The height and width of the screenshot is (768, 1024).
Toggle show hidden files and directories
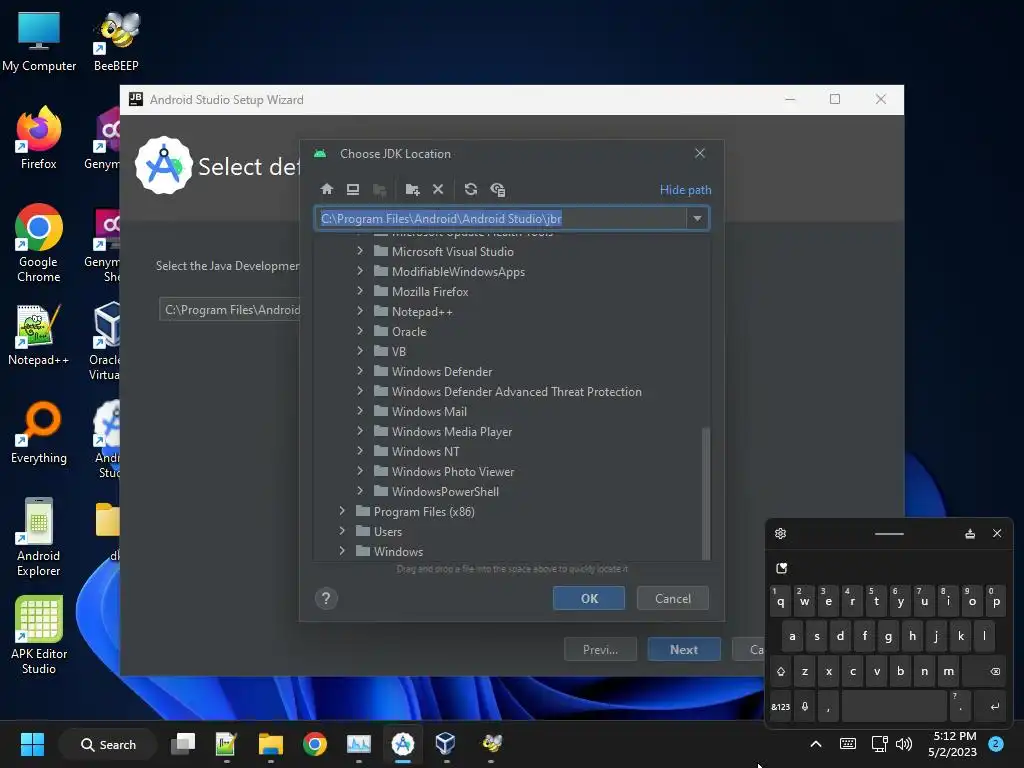click(x=498, y=189)
